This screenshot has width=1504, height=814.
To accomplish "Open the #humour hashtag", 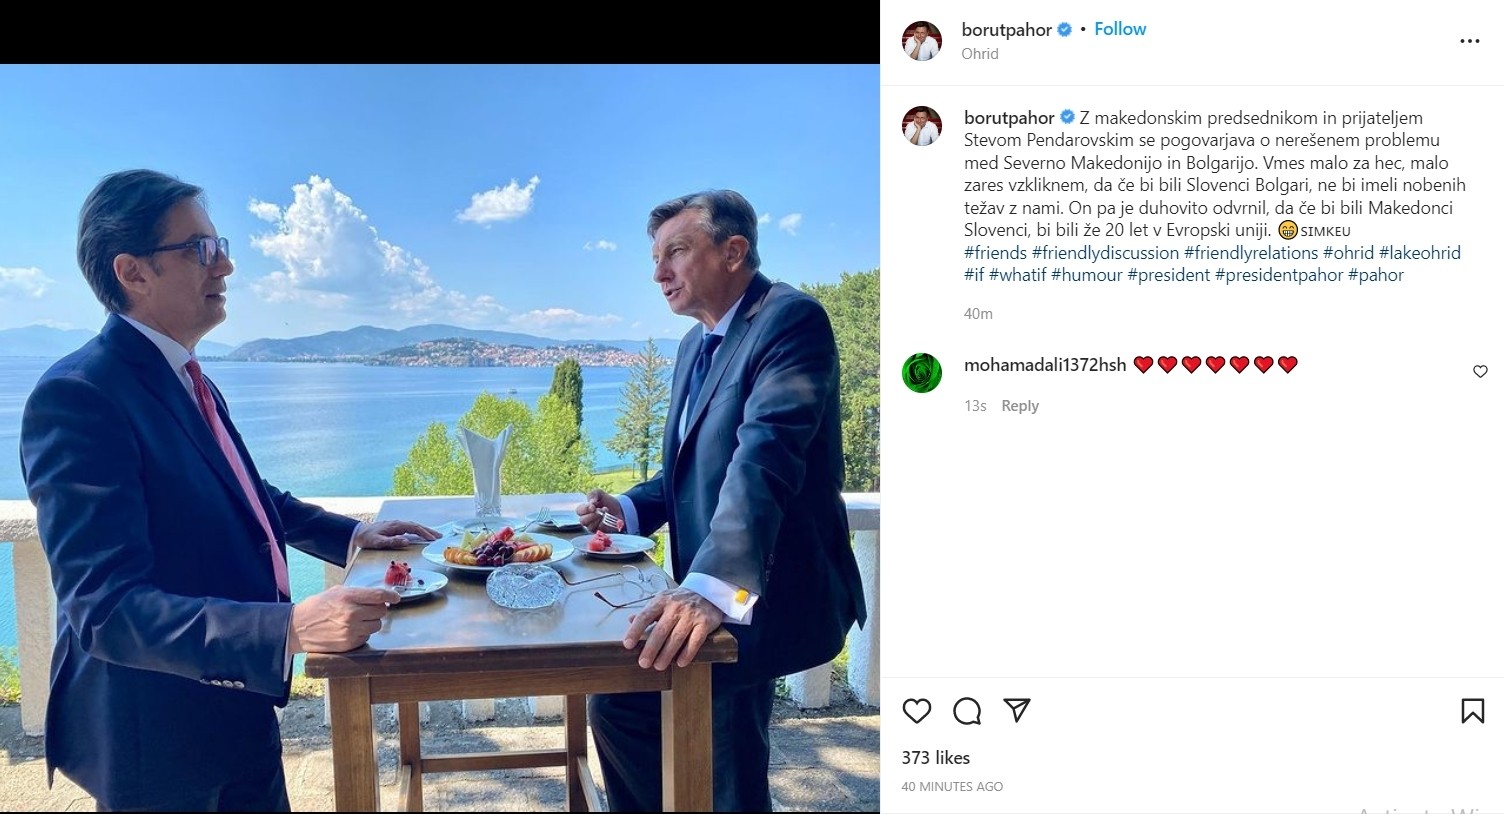I will (1087, 275).
